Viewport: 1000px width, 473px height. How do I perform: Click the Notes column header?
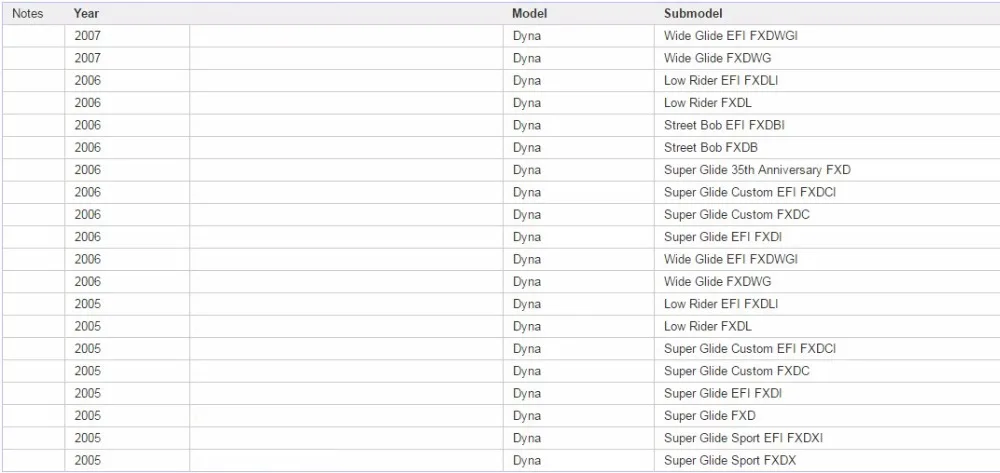click(x=28, y=13)
